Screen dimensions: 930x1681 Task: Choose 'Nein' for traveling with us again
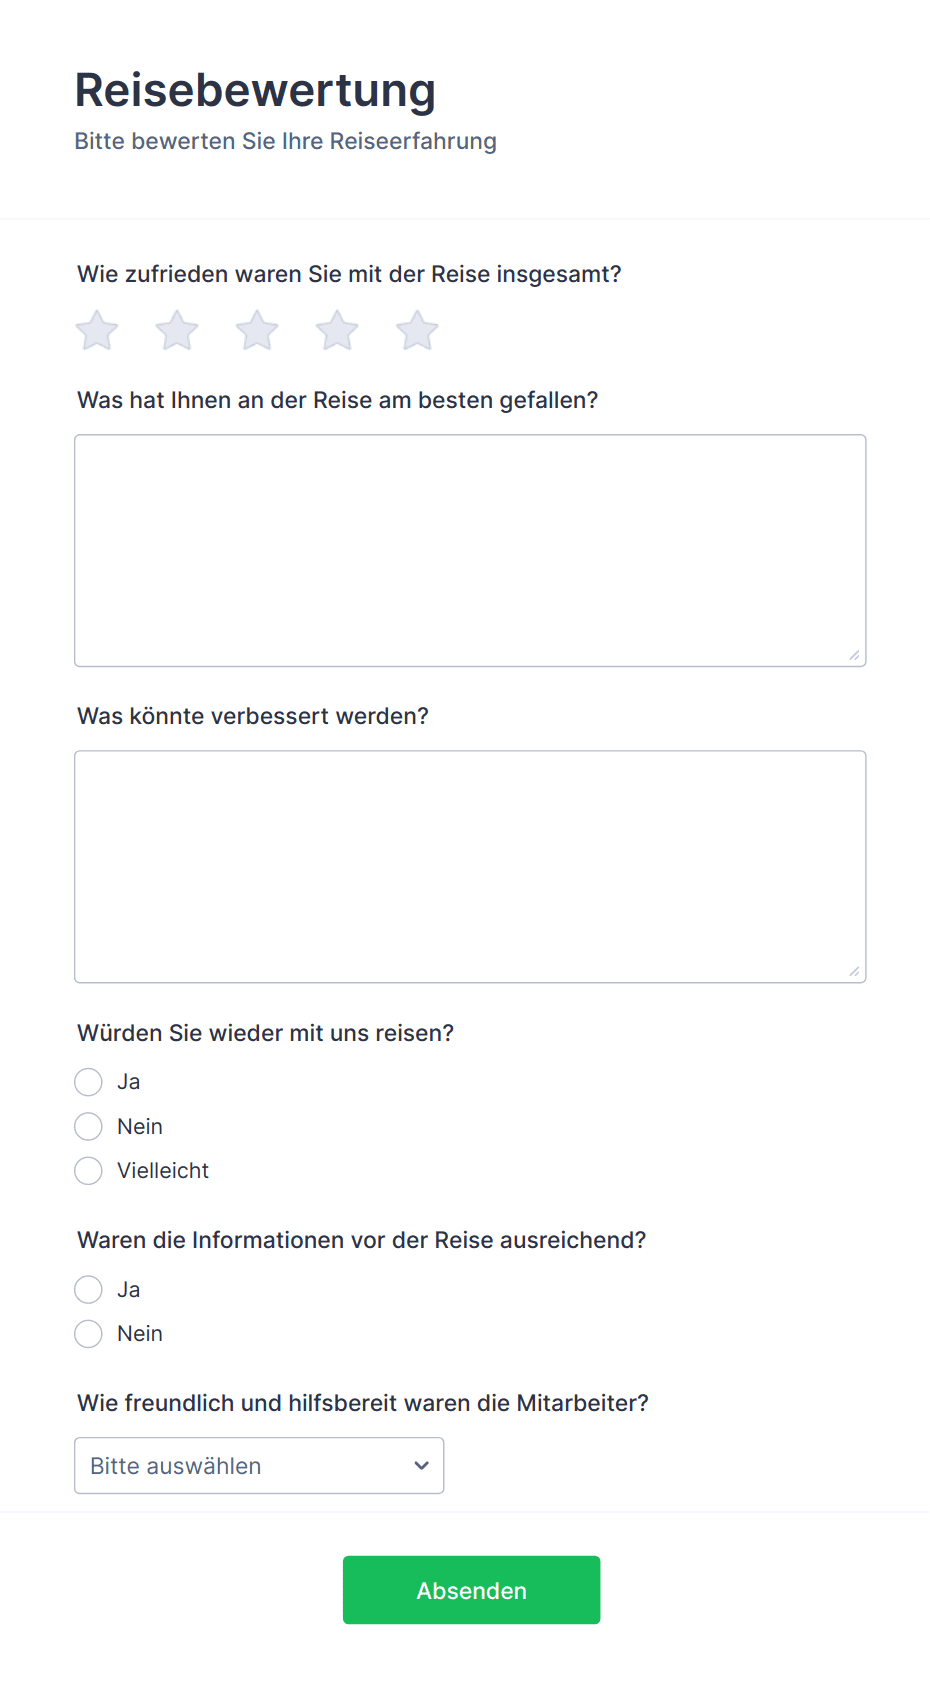[89, 1127]
